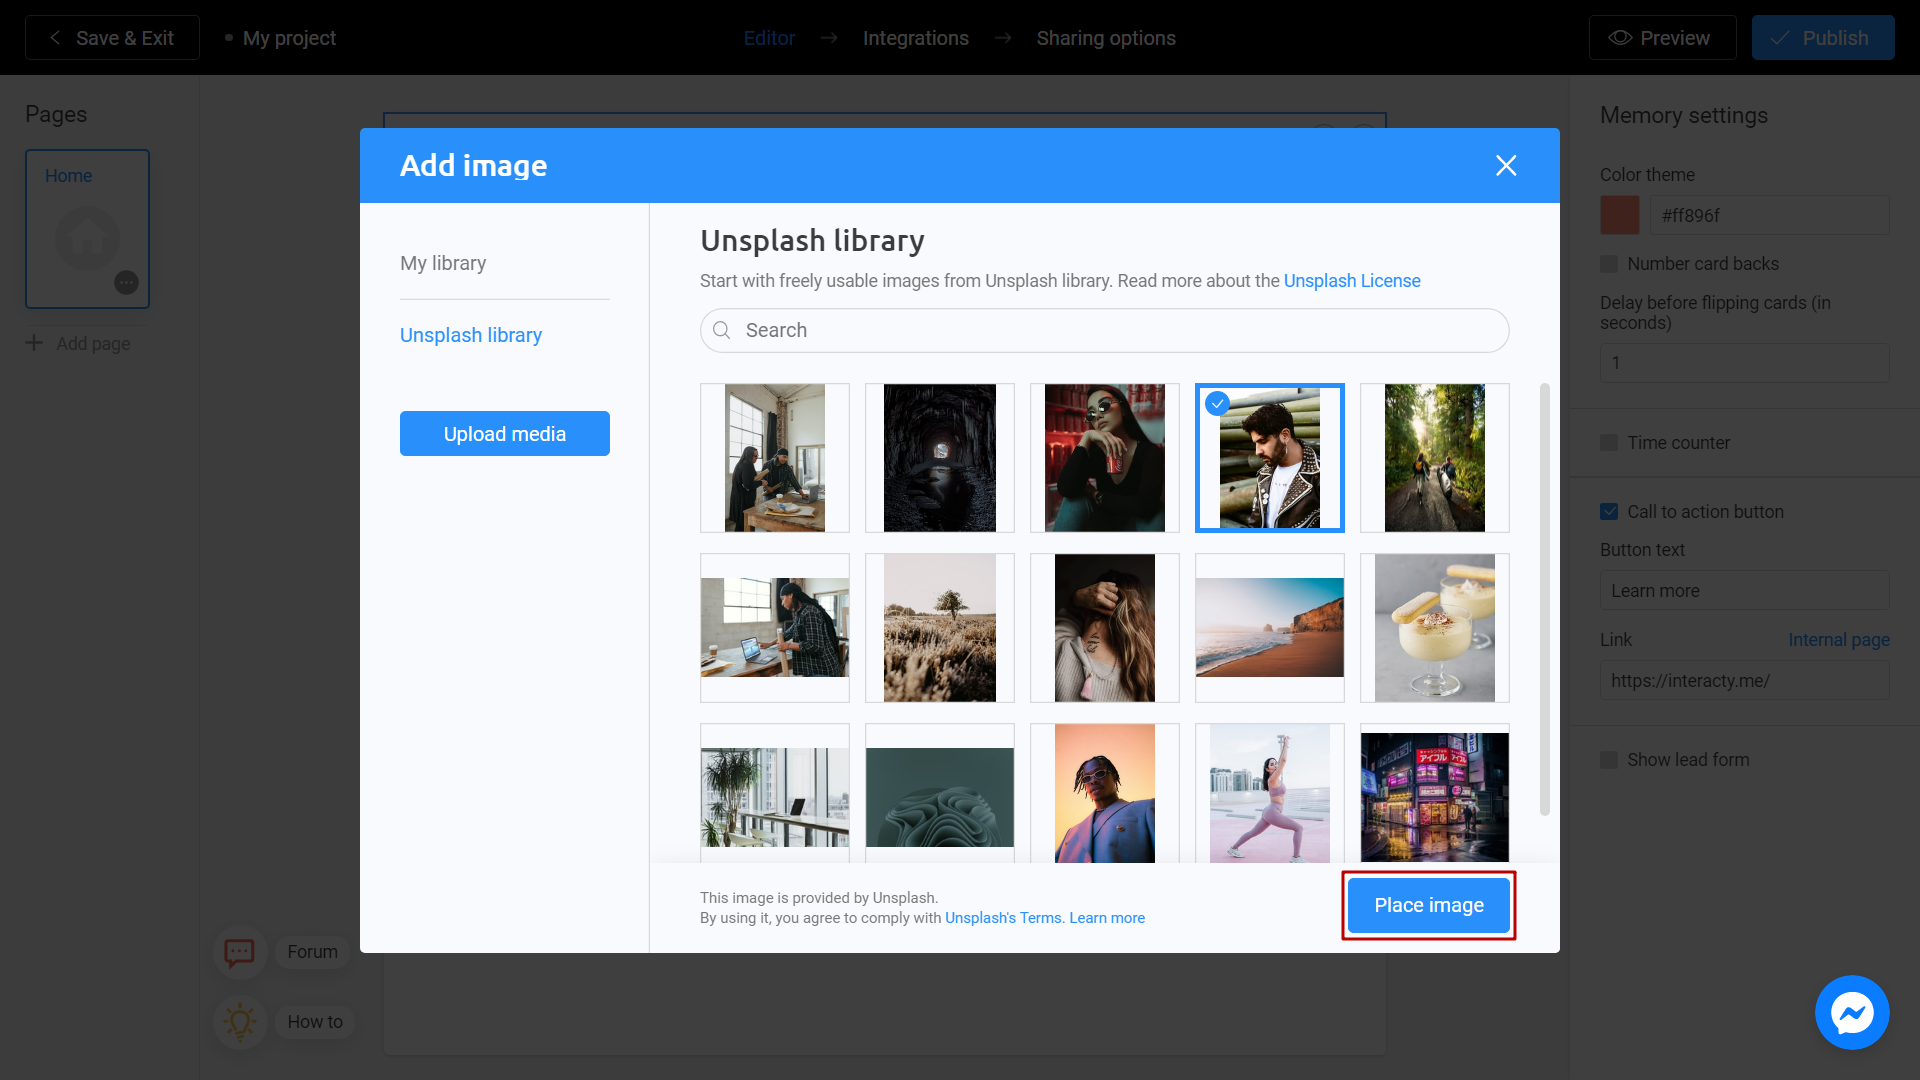Click the search input field
Viewport: 1920px width, 1080px height.
(1104, 330)
